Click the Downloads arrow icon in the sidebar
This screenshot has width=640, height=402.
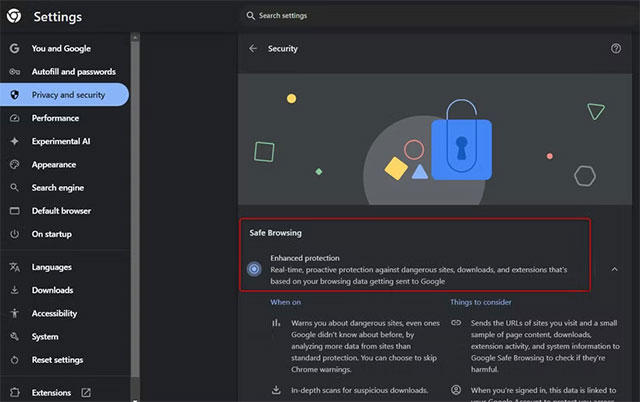point(14,290)
